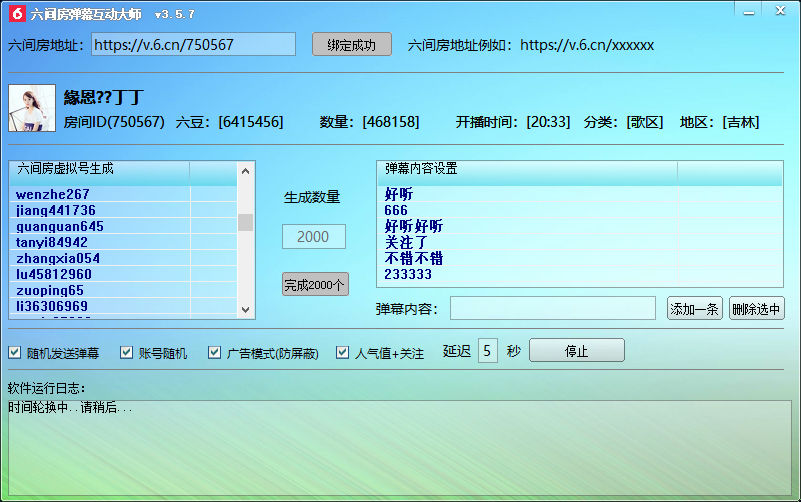Viewport: 801px width, 502px height.
Task: Select the 好听 danmaku entry
Action: point(580,194)
